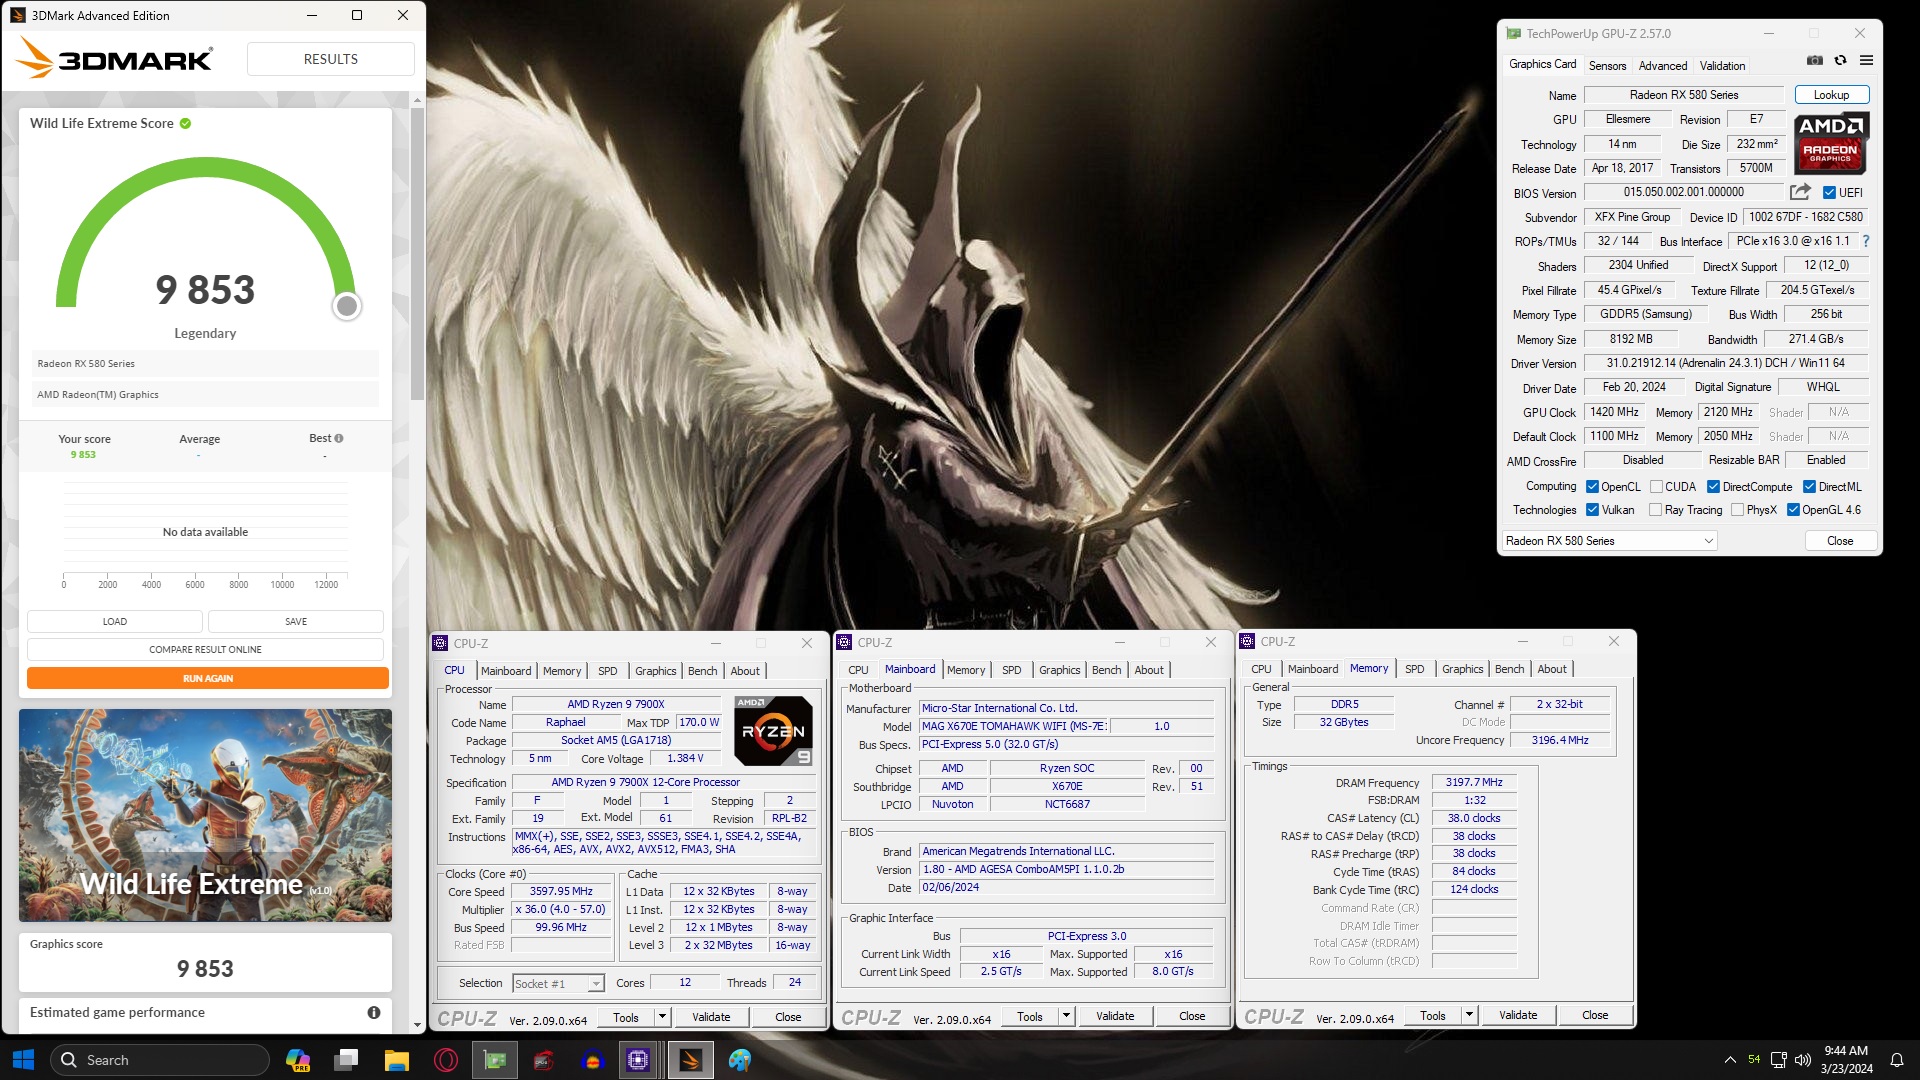The width and height of the screenshot is (1920, 1080).
Task: Switch to GPU-Z Sensors tab
Action: 1607,66
